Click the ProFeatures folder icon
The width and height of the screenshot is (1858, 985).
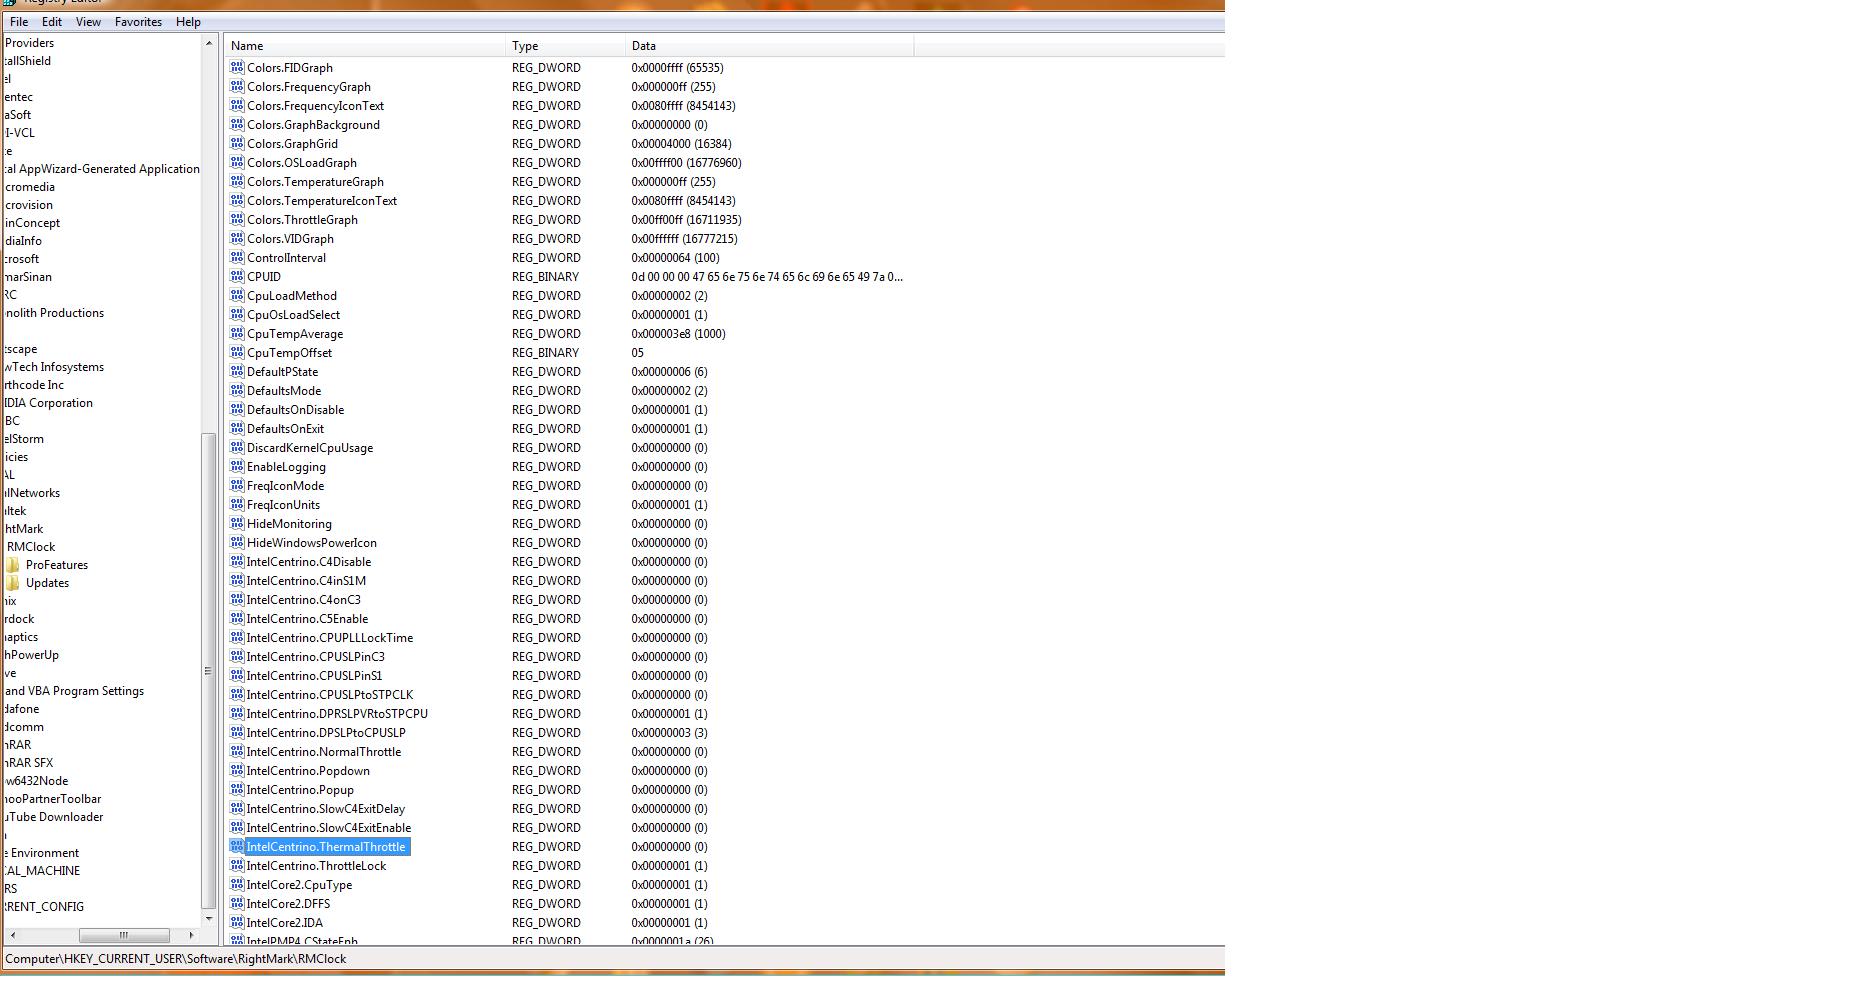12,565
